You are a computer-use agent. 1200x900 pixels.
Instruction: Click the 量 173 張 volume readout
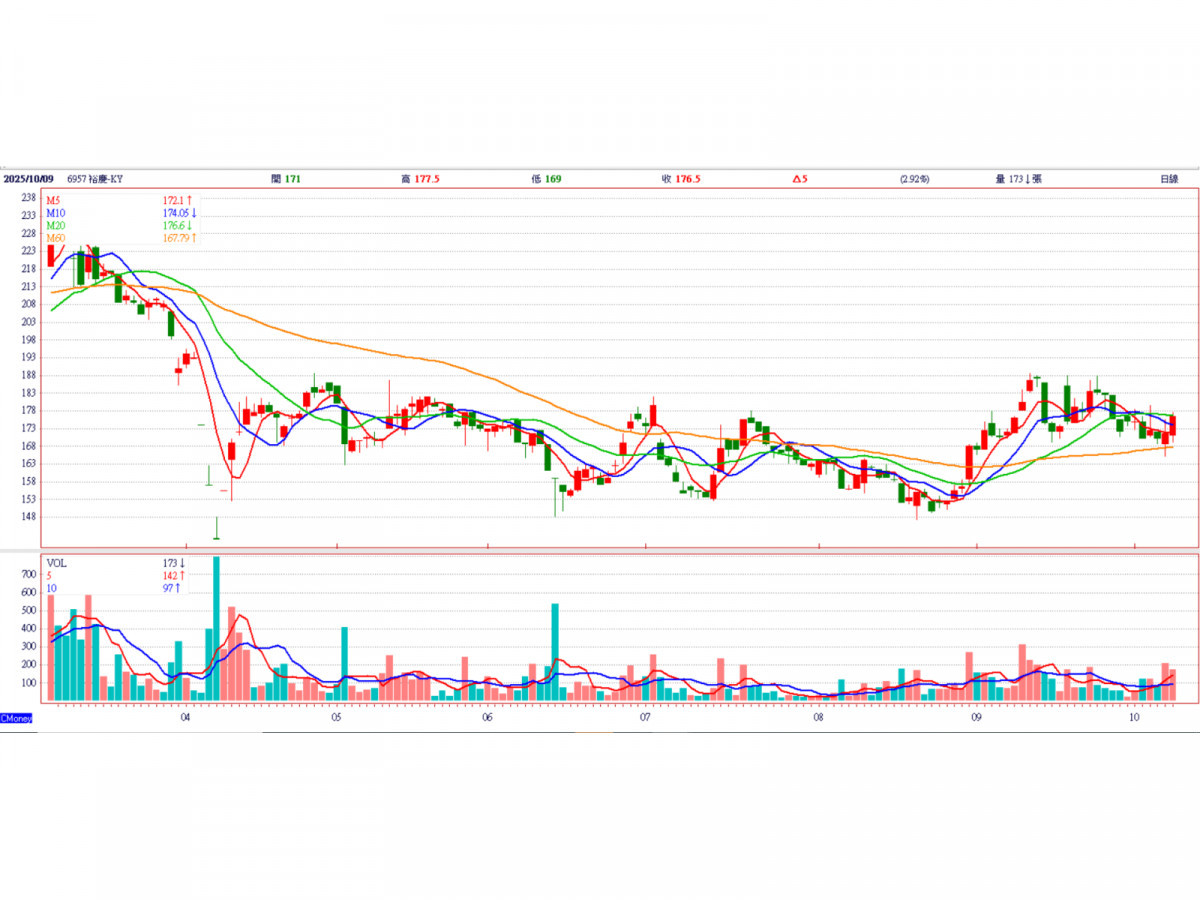pos(1019,179)
